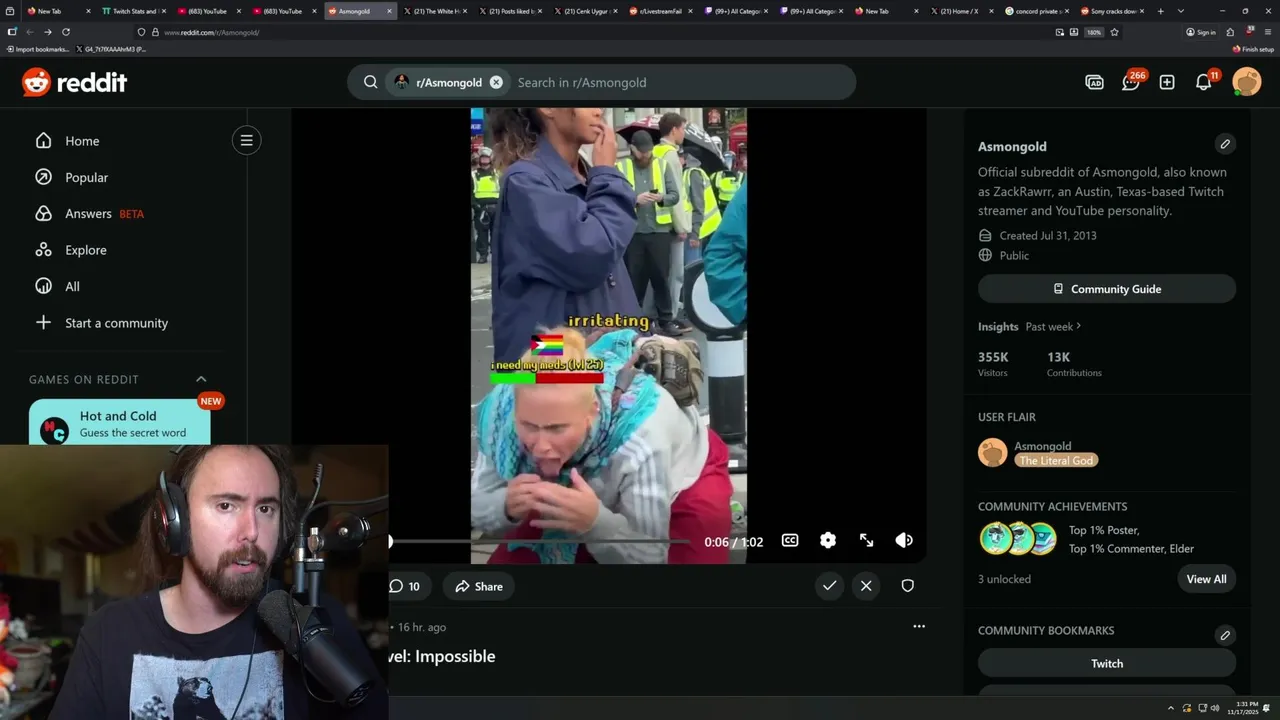This screenshot has width=1280, height=720.
Task: Open the moderator shield icon on post
Action: [907, 586]
